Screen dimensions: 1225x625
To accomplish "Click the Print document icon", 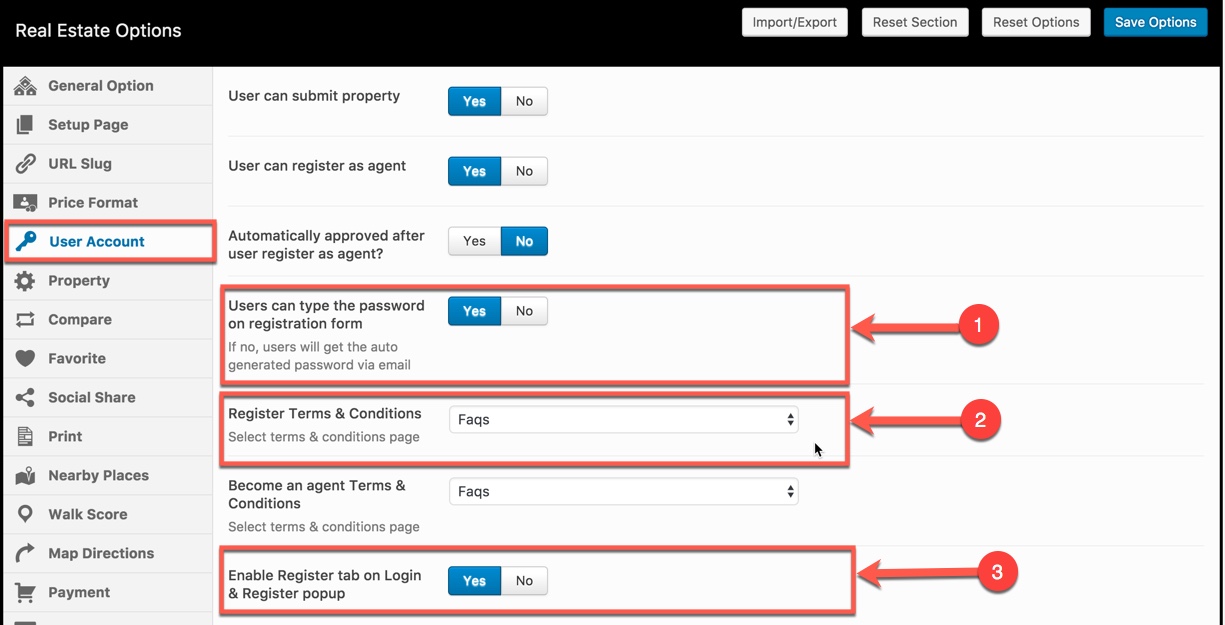I will pos(25,437).
